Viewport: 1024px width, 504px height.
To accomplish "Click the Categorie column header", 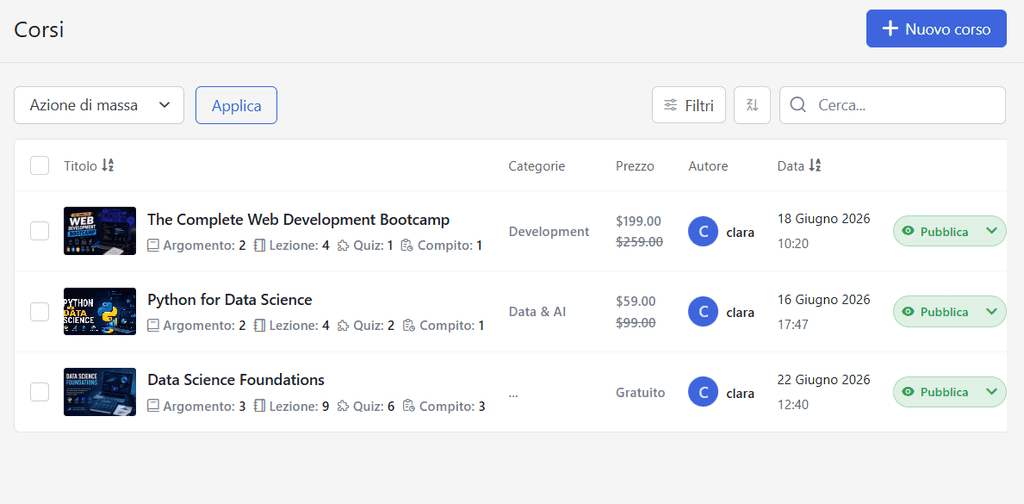I will click(x=537, y=166).
